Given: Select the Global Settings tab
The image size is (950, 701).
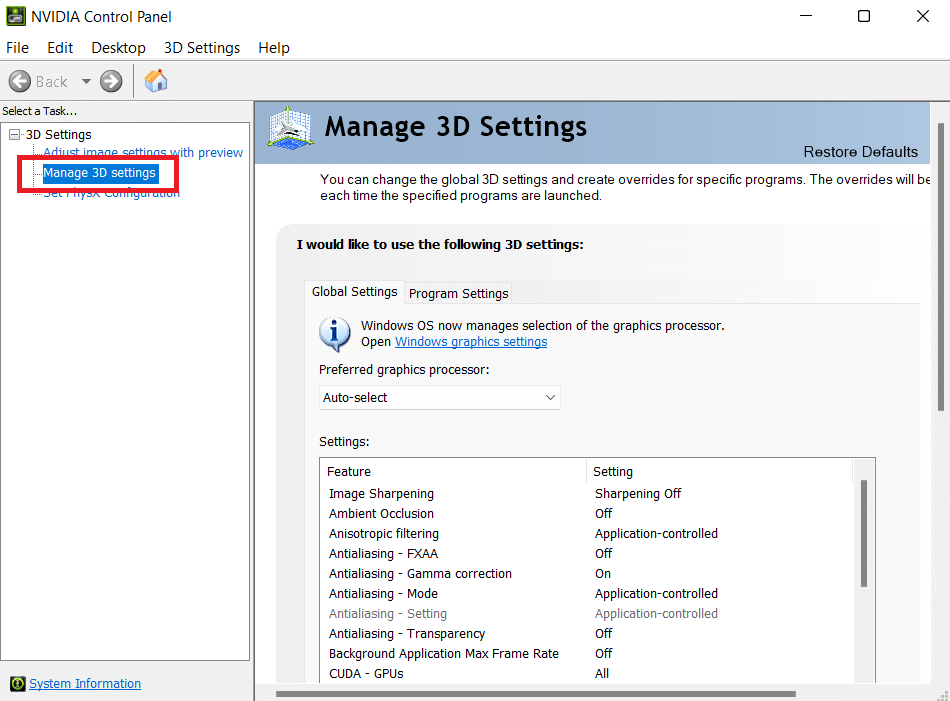Looking at the screenshot, I should click(354, 291).
